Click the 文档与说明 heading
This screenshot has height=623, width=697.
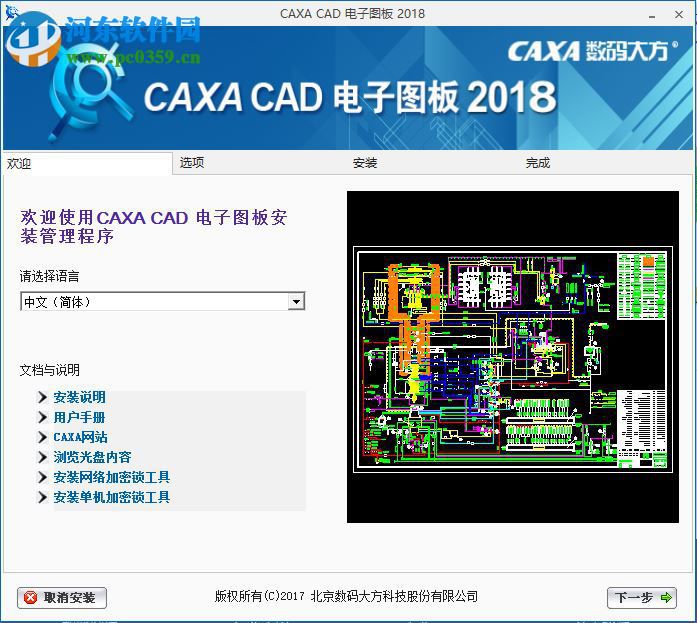(x=50, y=370)
